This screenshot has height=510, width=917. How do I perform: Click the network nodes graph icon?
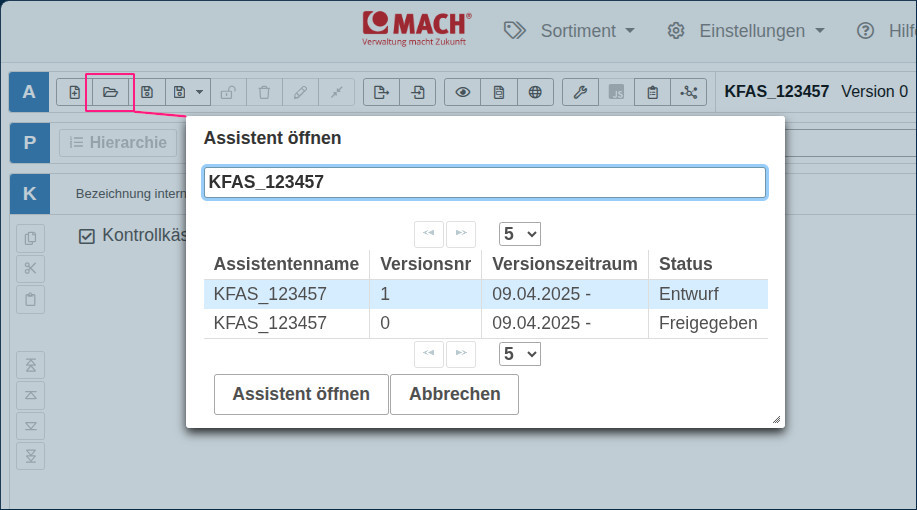689,92
